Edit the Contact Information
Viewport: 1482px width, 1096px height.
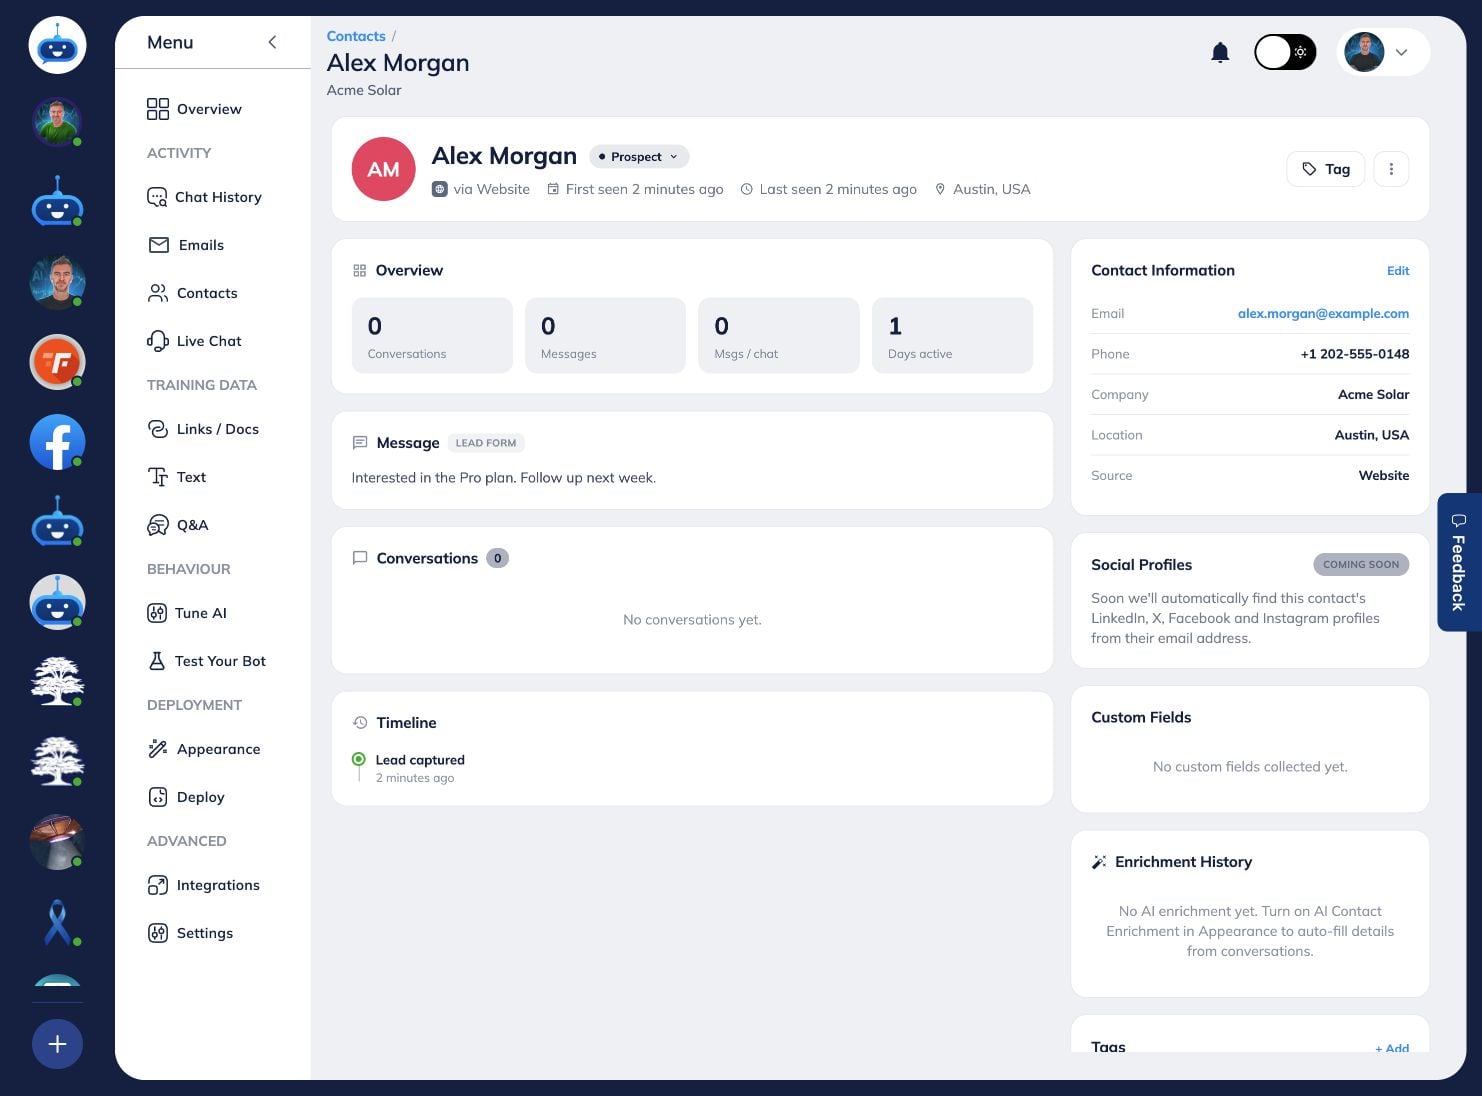1398,271
